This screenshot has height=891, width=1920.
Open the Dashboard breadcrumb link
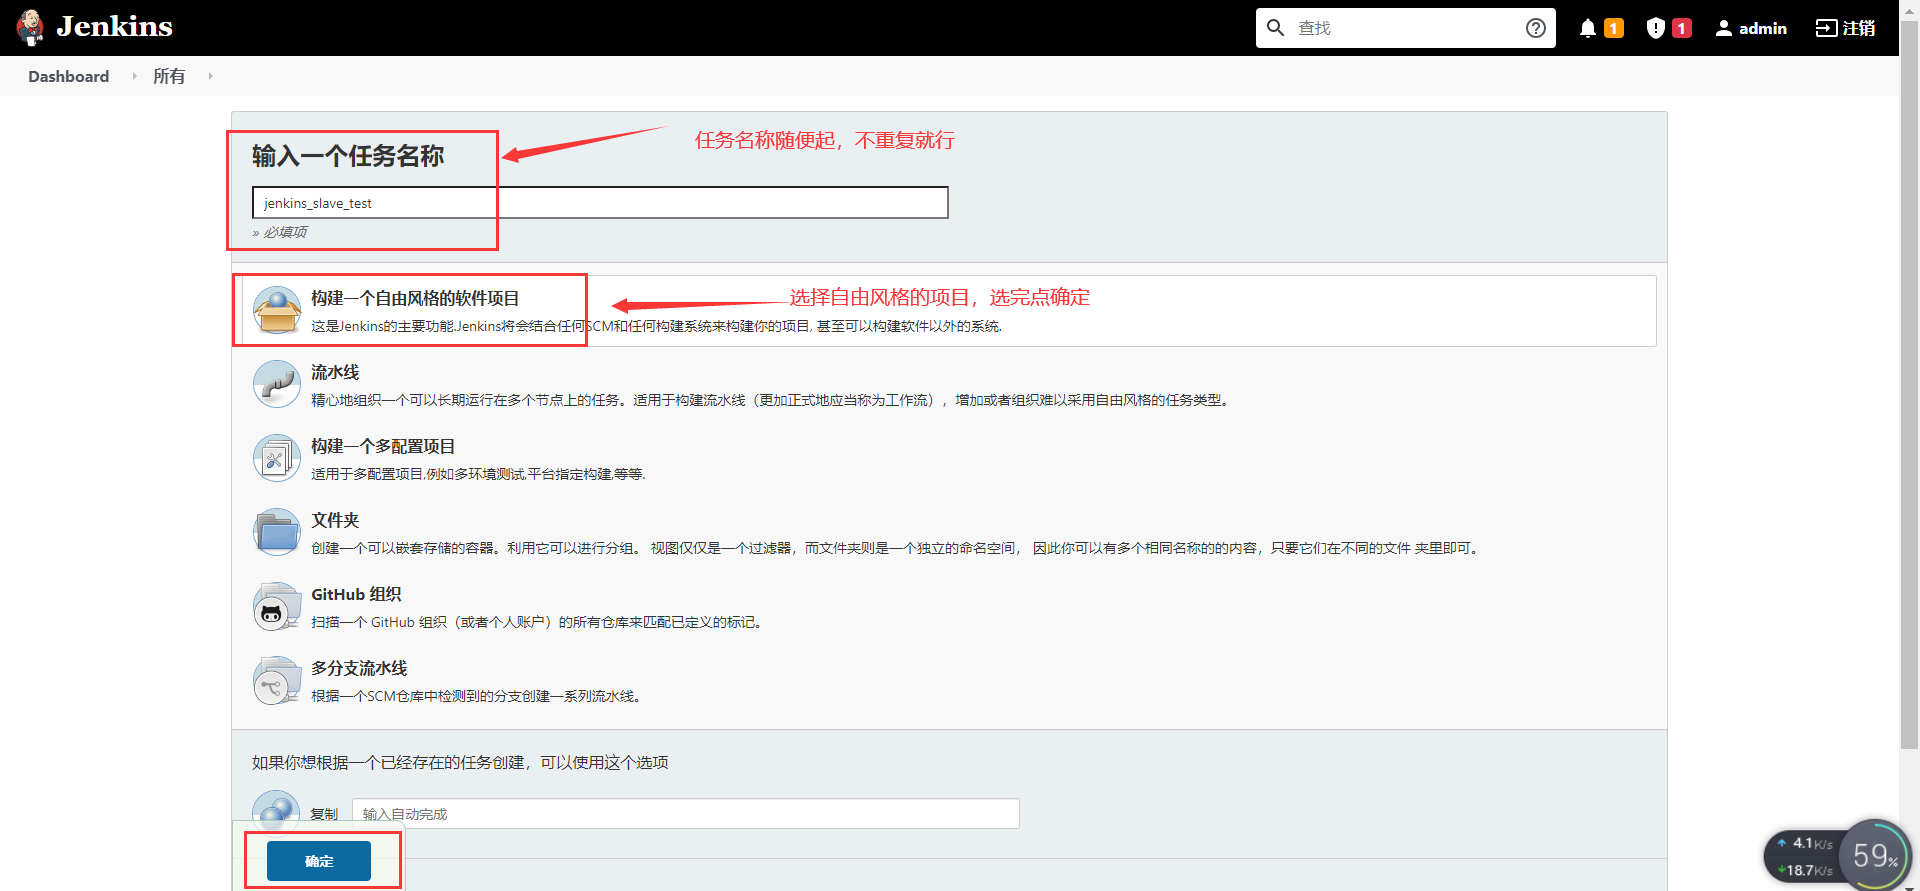tap(68, 76)
